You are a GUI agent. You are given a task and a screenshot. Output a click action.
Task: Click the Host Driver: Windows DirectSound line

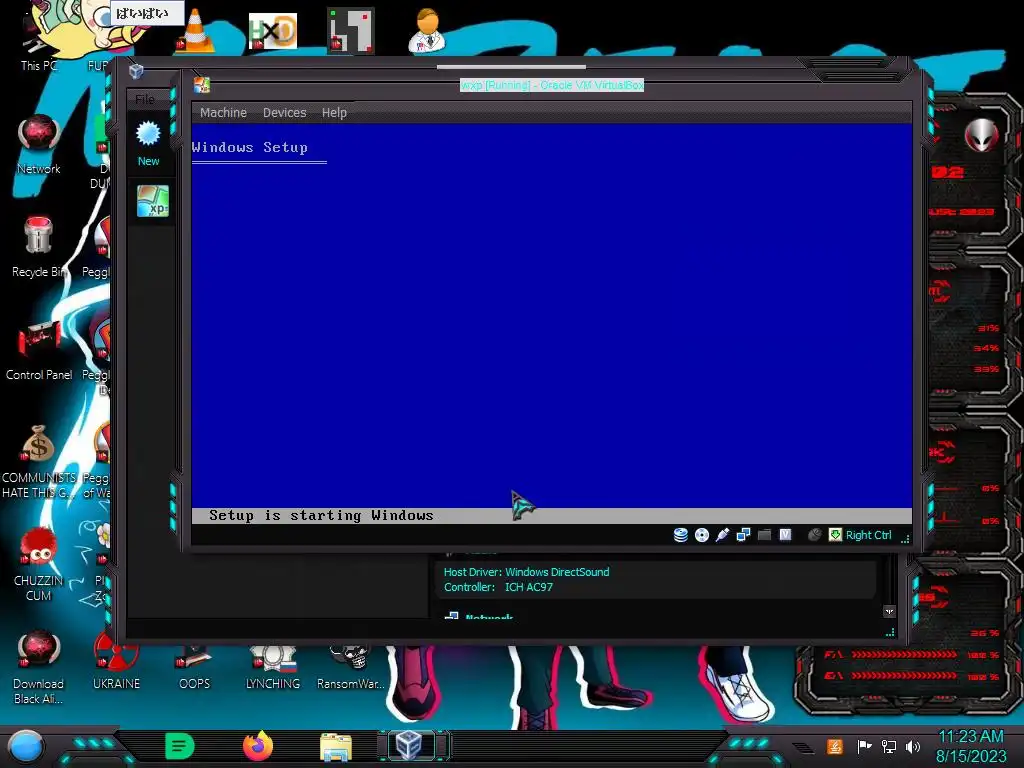526,571
